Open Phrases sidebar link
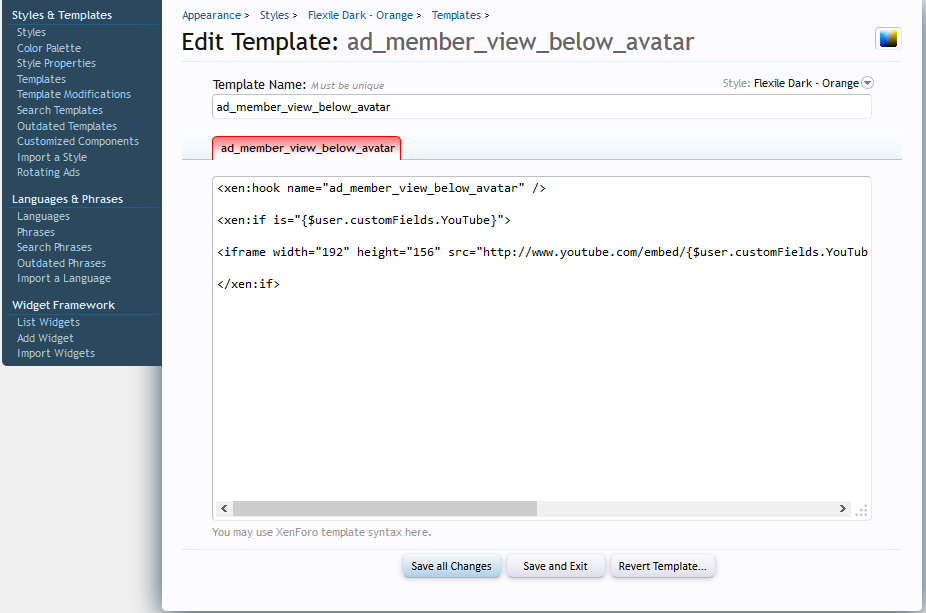The image size is (926, 613). [x=36, y=232]
